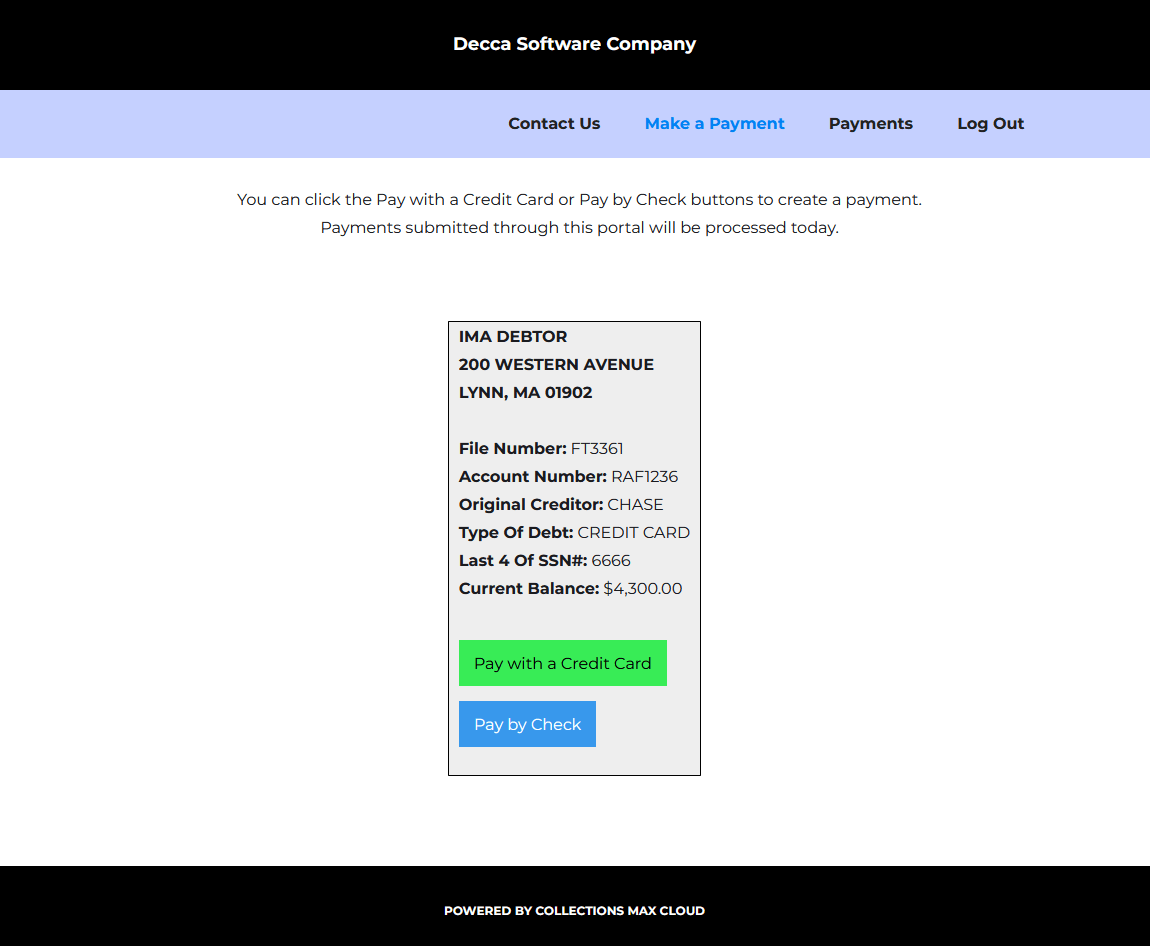
Task: Open the Payments section
Action: (x=870, y=123)
